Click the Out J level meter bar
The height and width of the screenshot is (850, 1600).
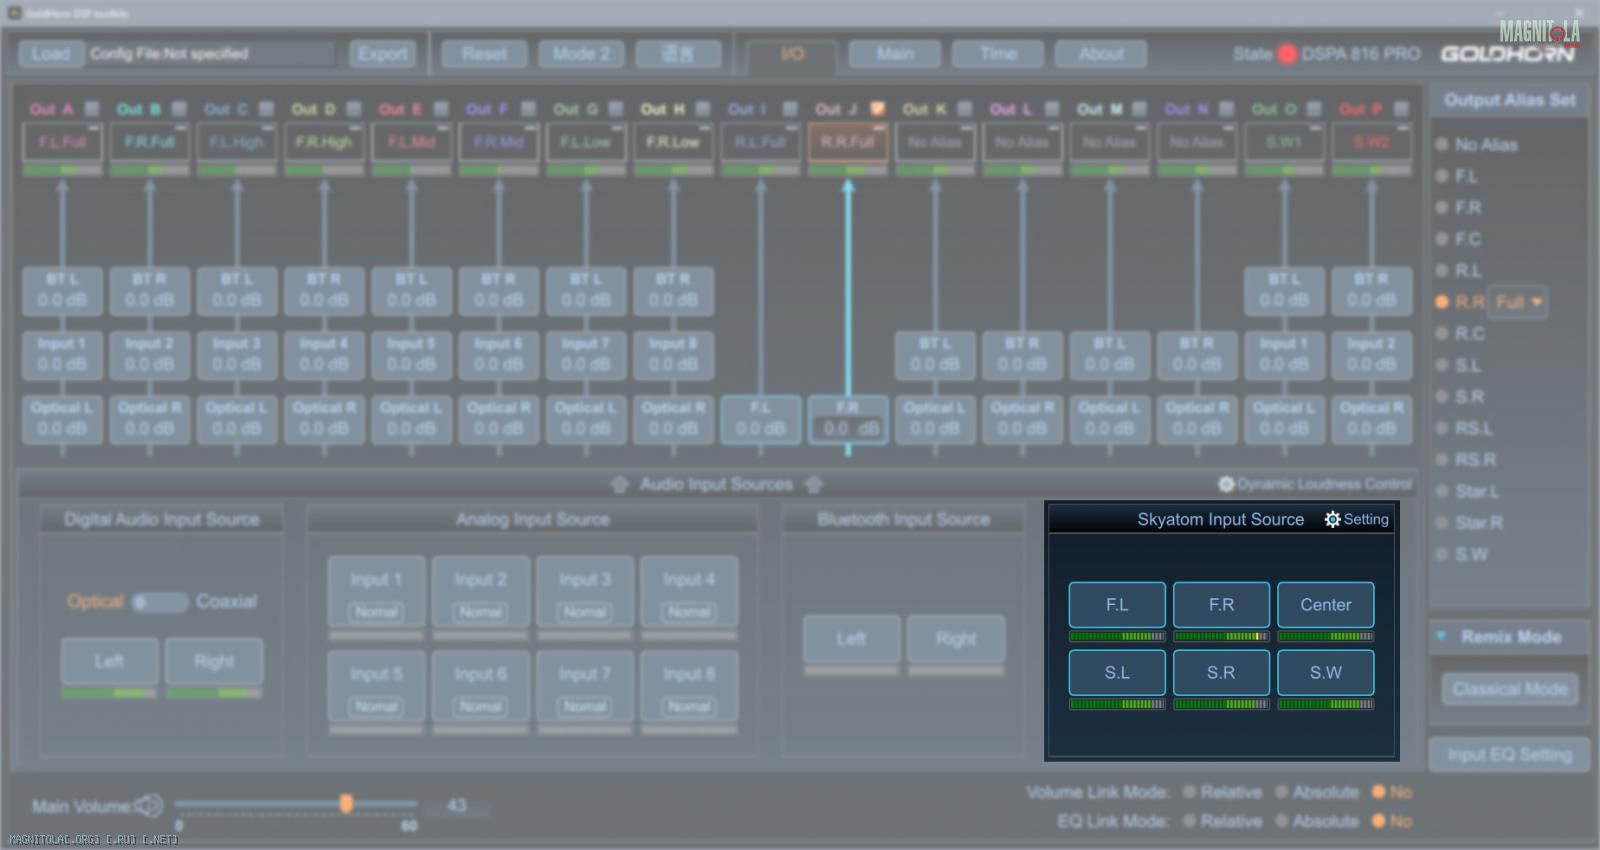[x=847, y=171]
